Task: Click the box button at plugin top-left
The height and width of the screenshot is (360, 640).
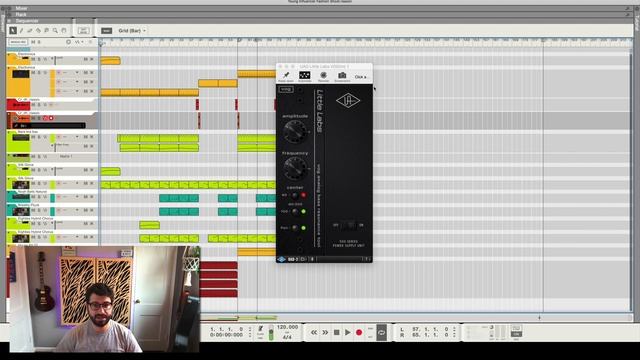Action: point(286,89)
